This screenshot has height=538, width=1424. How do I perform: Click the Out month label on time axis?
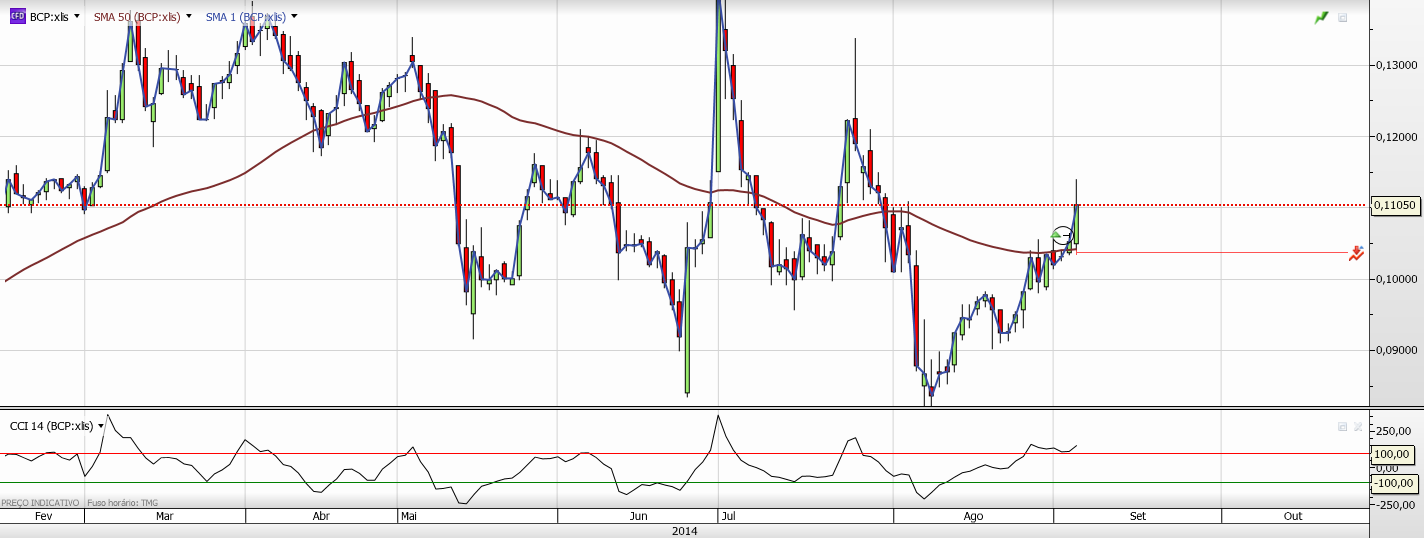1293,517
